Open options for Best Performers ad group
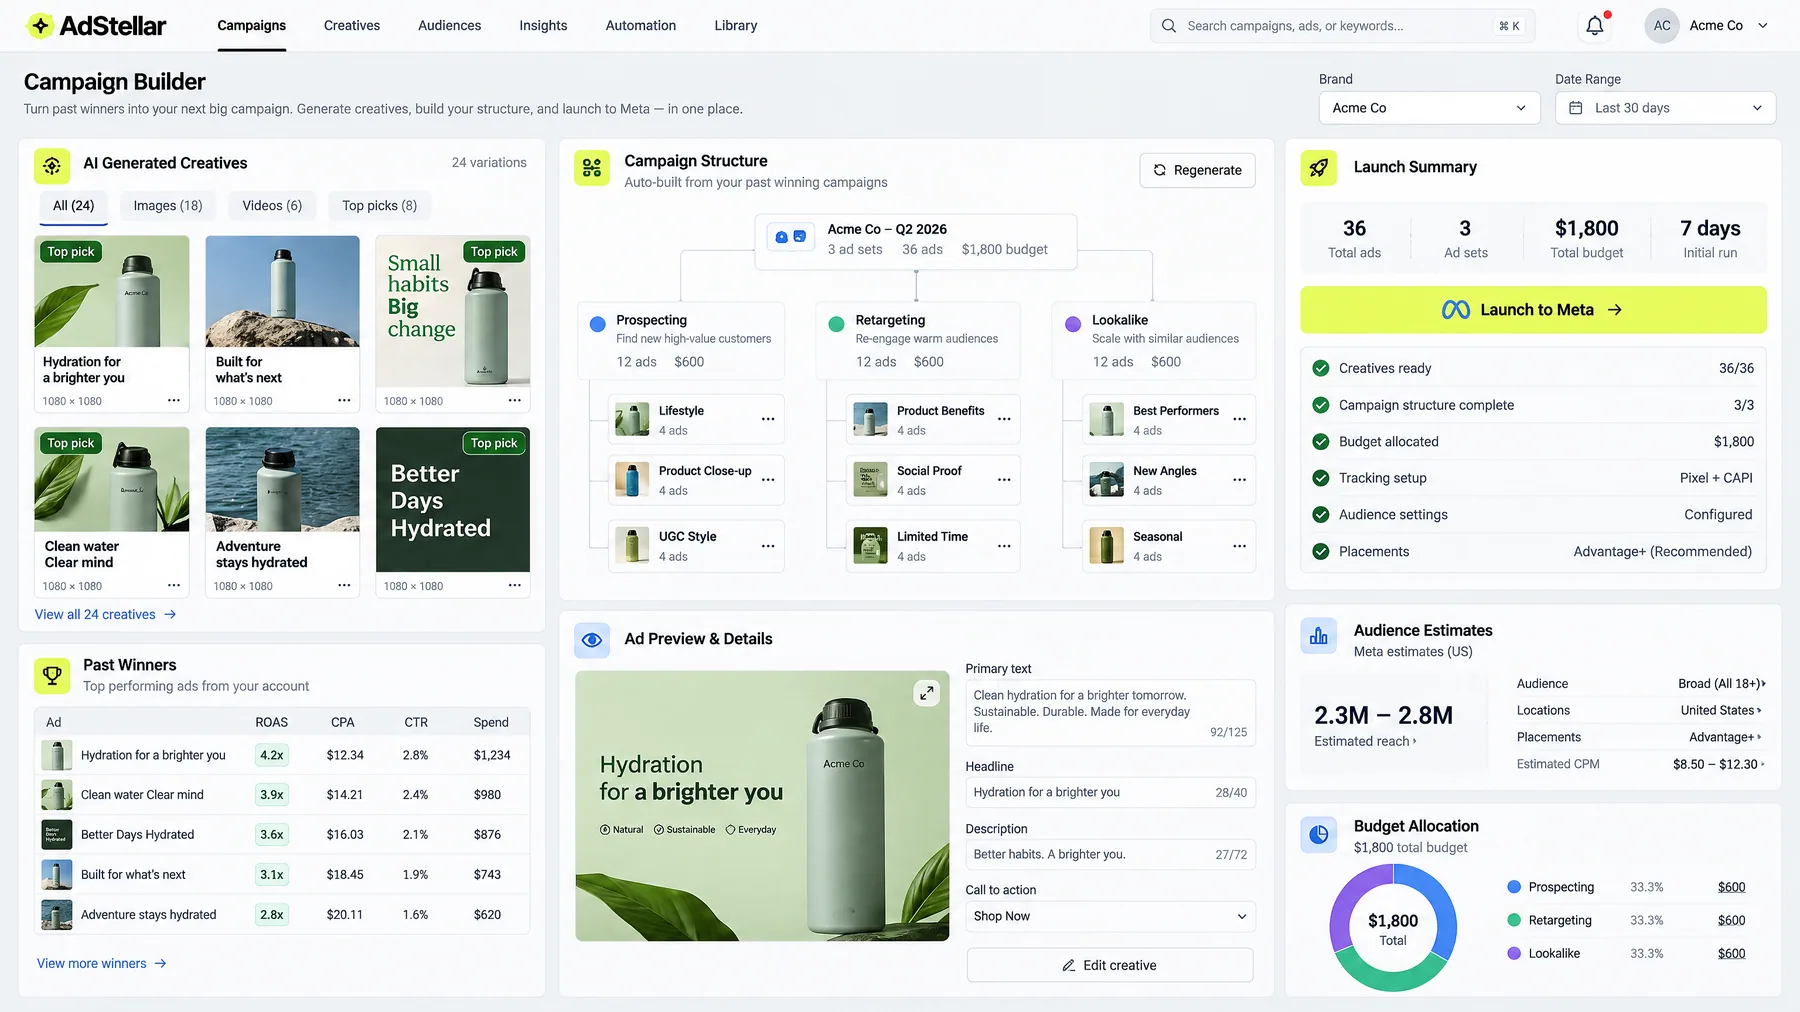Image resolution: width=1800 pixels, height=1012 pixels. pyautogui.click(x=1240, y=420)
